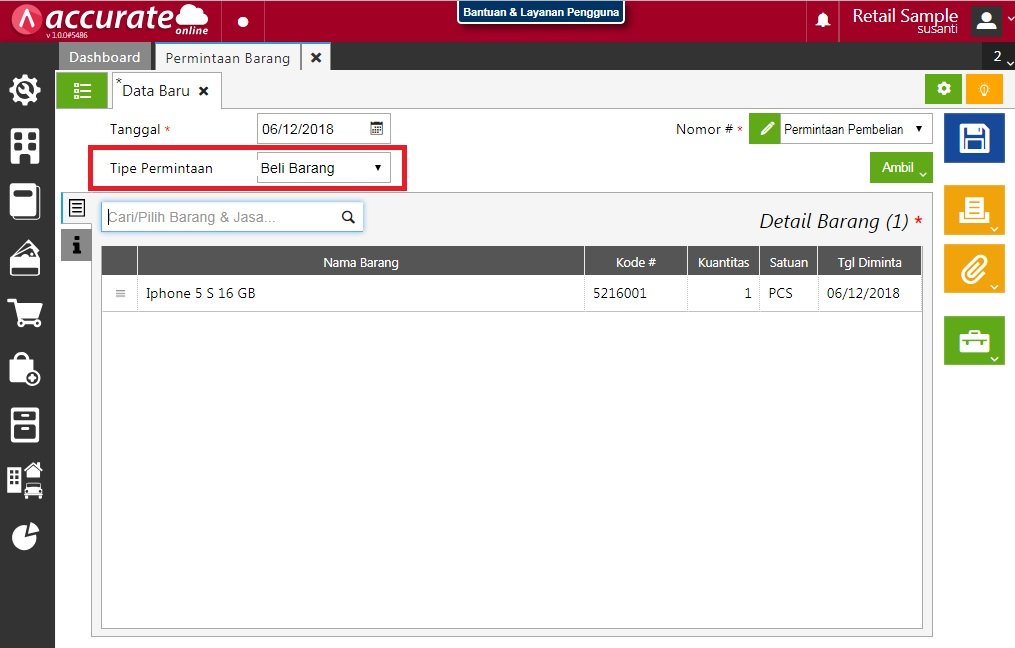Click the orange lightbulb tips icon

[x=984, y=89]
